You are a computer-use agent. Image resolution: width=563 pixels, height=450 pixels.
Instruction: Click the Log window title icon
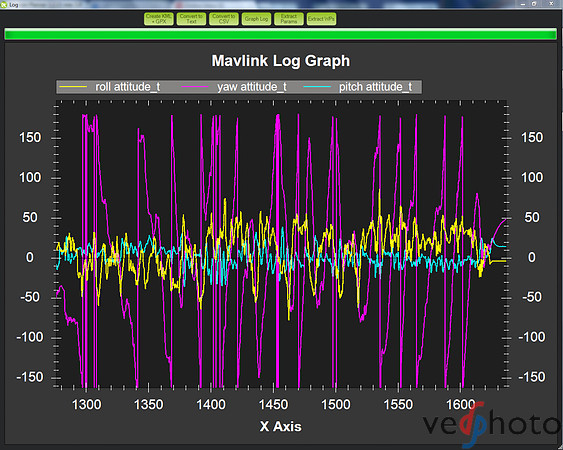[4, 4]
